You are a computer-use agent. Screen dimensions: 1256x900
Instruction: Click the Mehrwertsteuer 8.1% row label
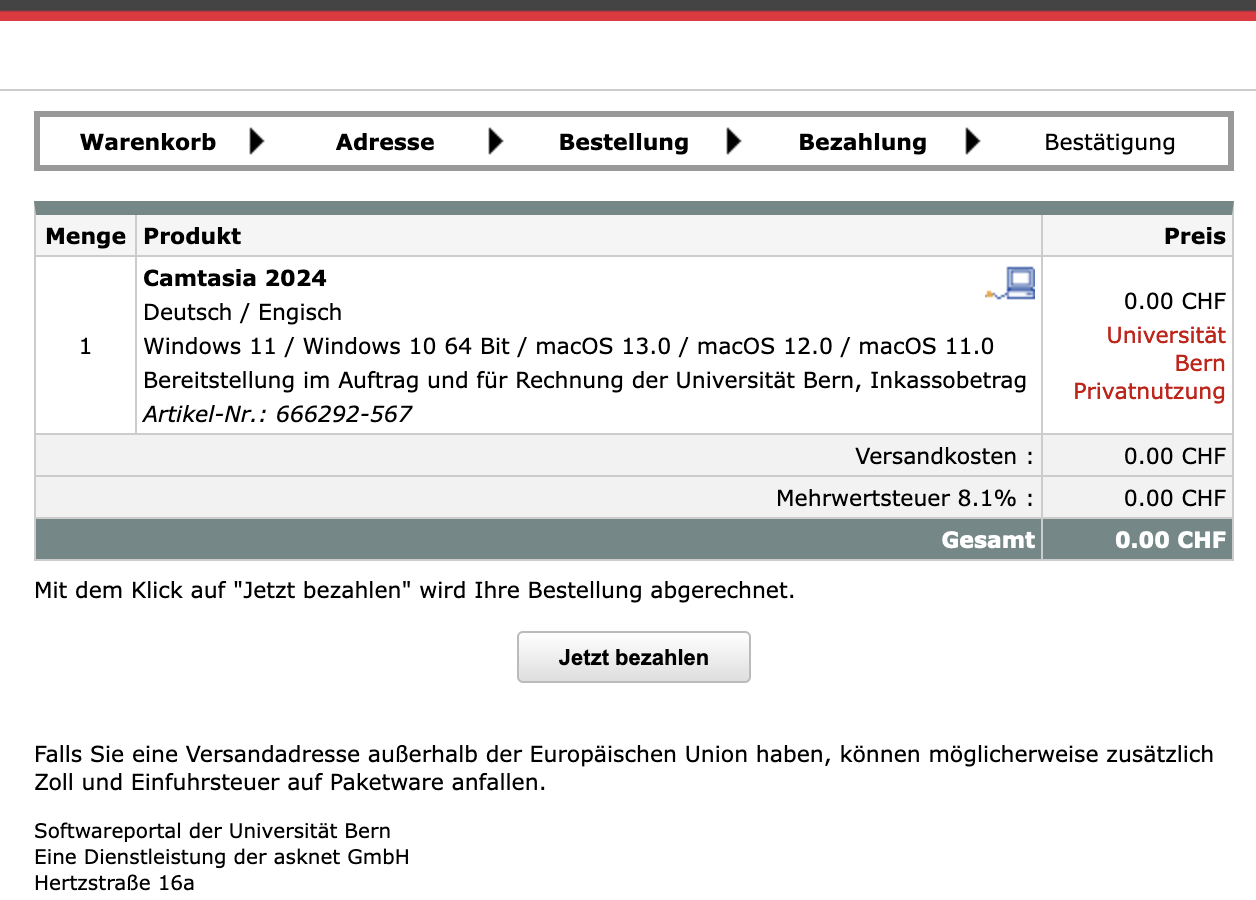(x=904, y=498)
